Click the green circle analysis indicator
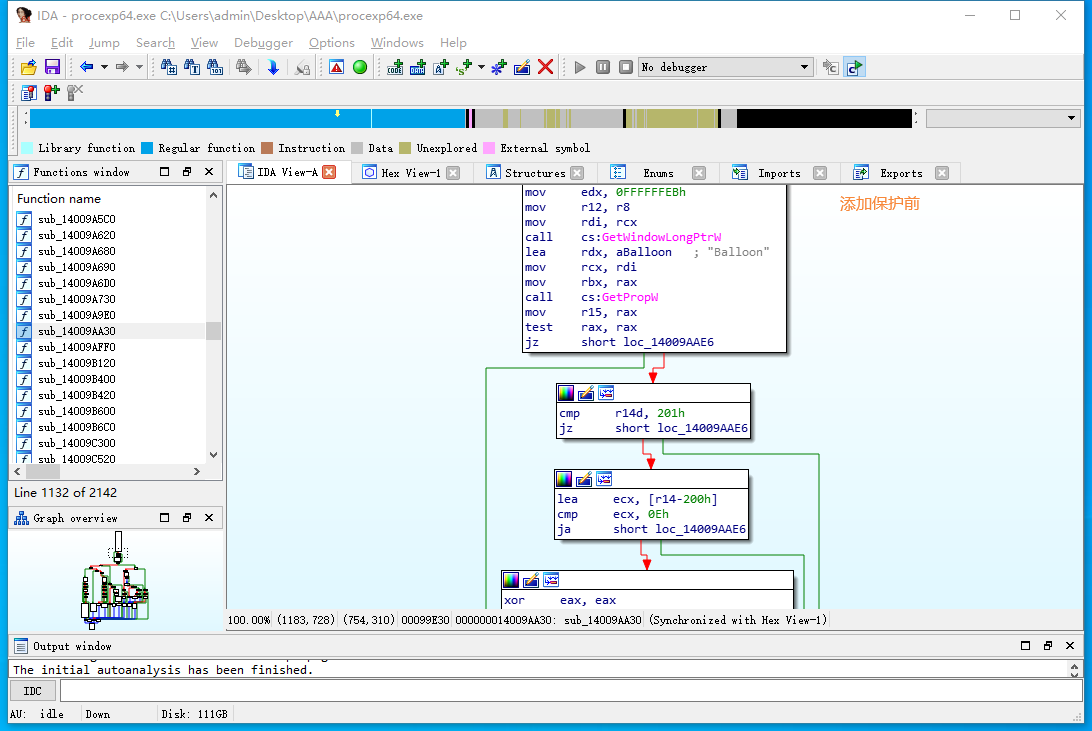Image resolution: width=1092 pixels, height=731 pixels. (x=360, y=68)
